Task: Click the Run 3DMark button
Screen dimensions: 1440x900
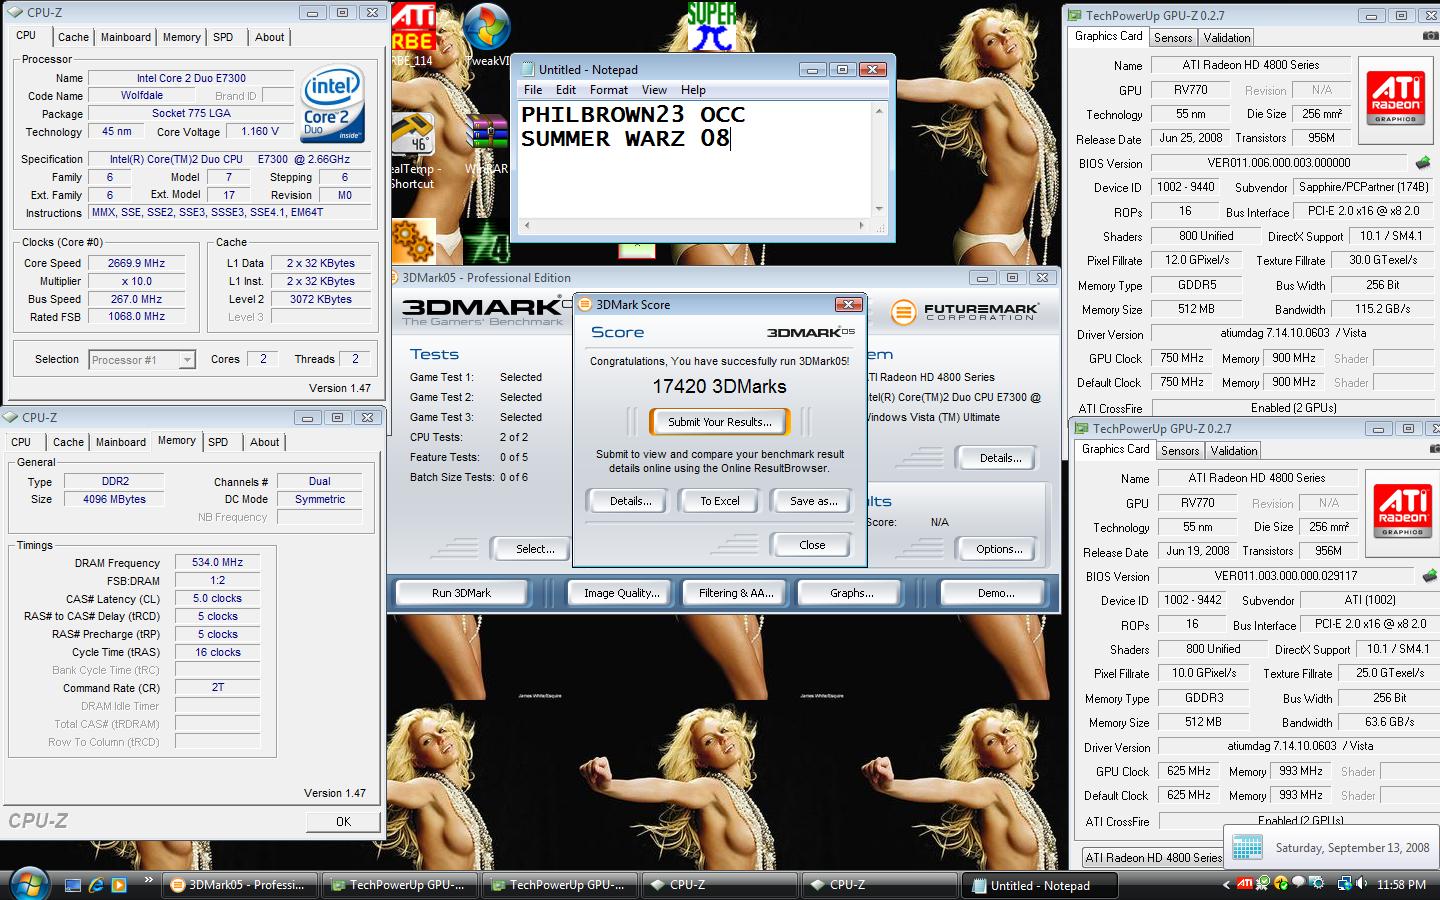Action: coord(461,593)
